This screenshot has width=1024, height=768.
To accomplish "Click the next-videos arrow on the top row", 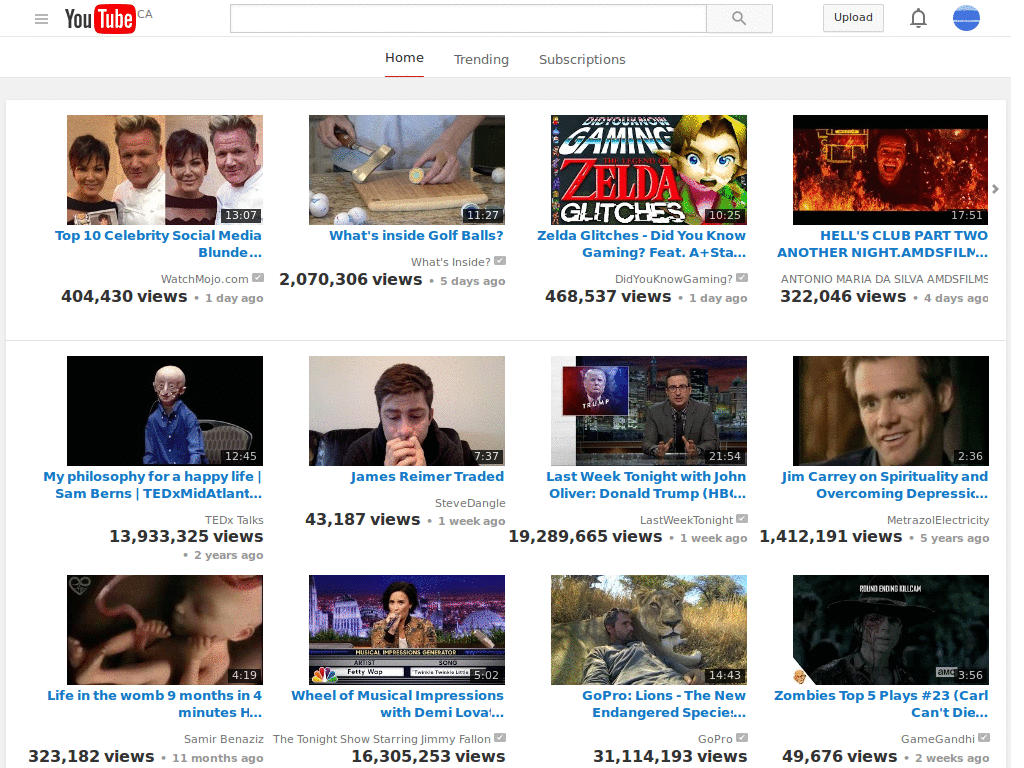I will pos(995,189).
